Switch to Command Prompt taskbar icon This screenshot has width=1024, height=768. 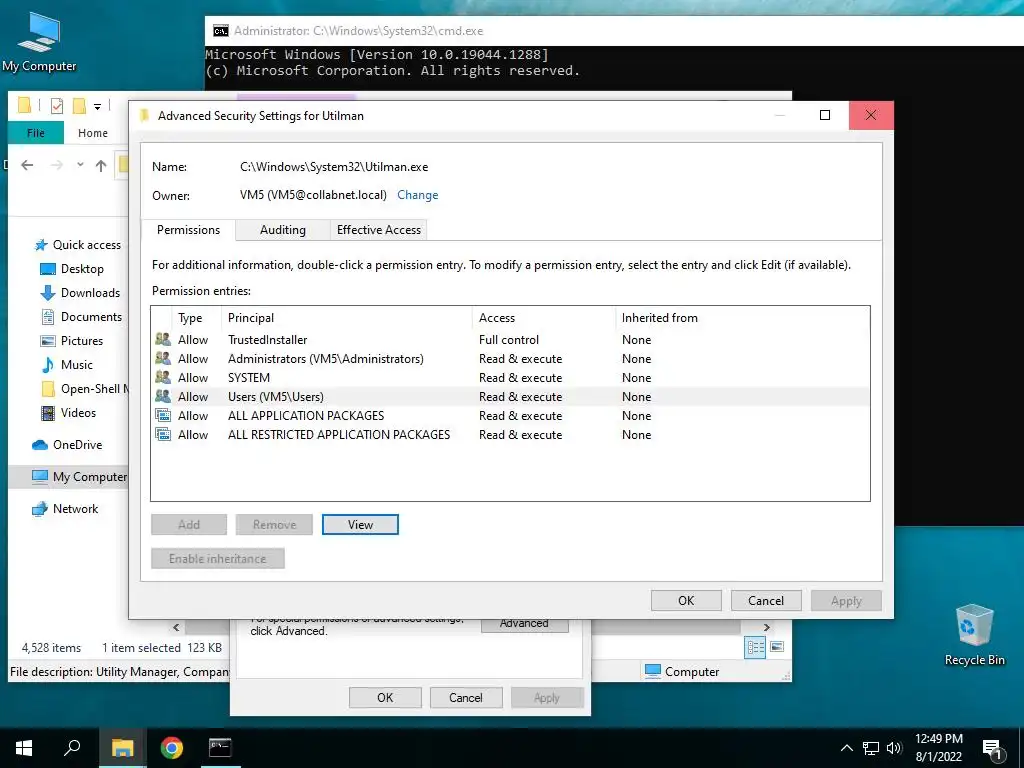click(220, 748)
